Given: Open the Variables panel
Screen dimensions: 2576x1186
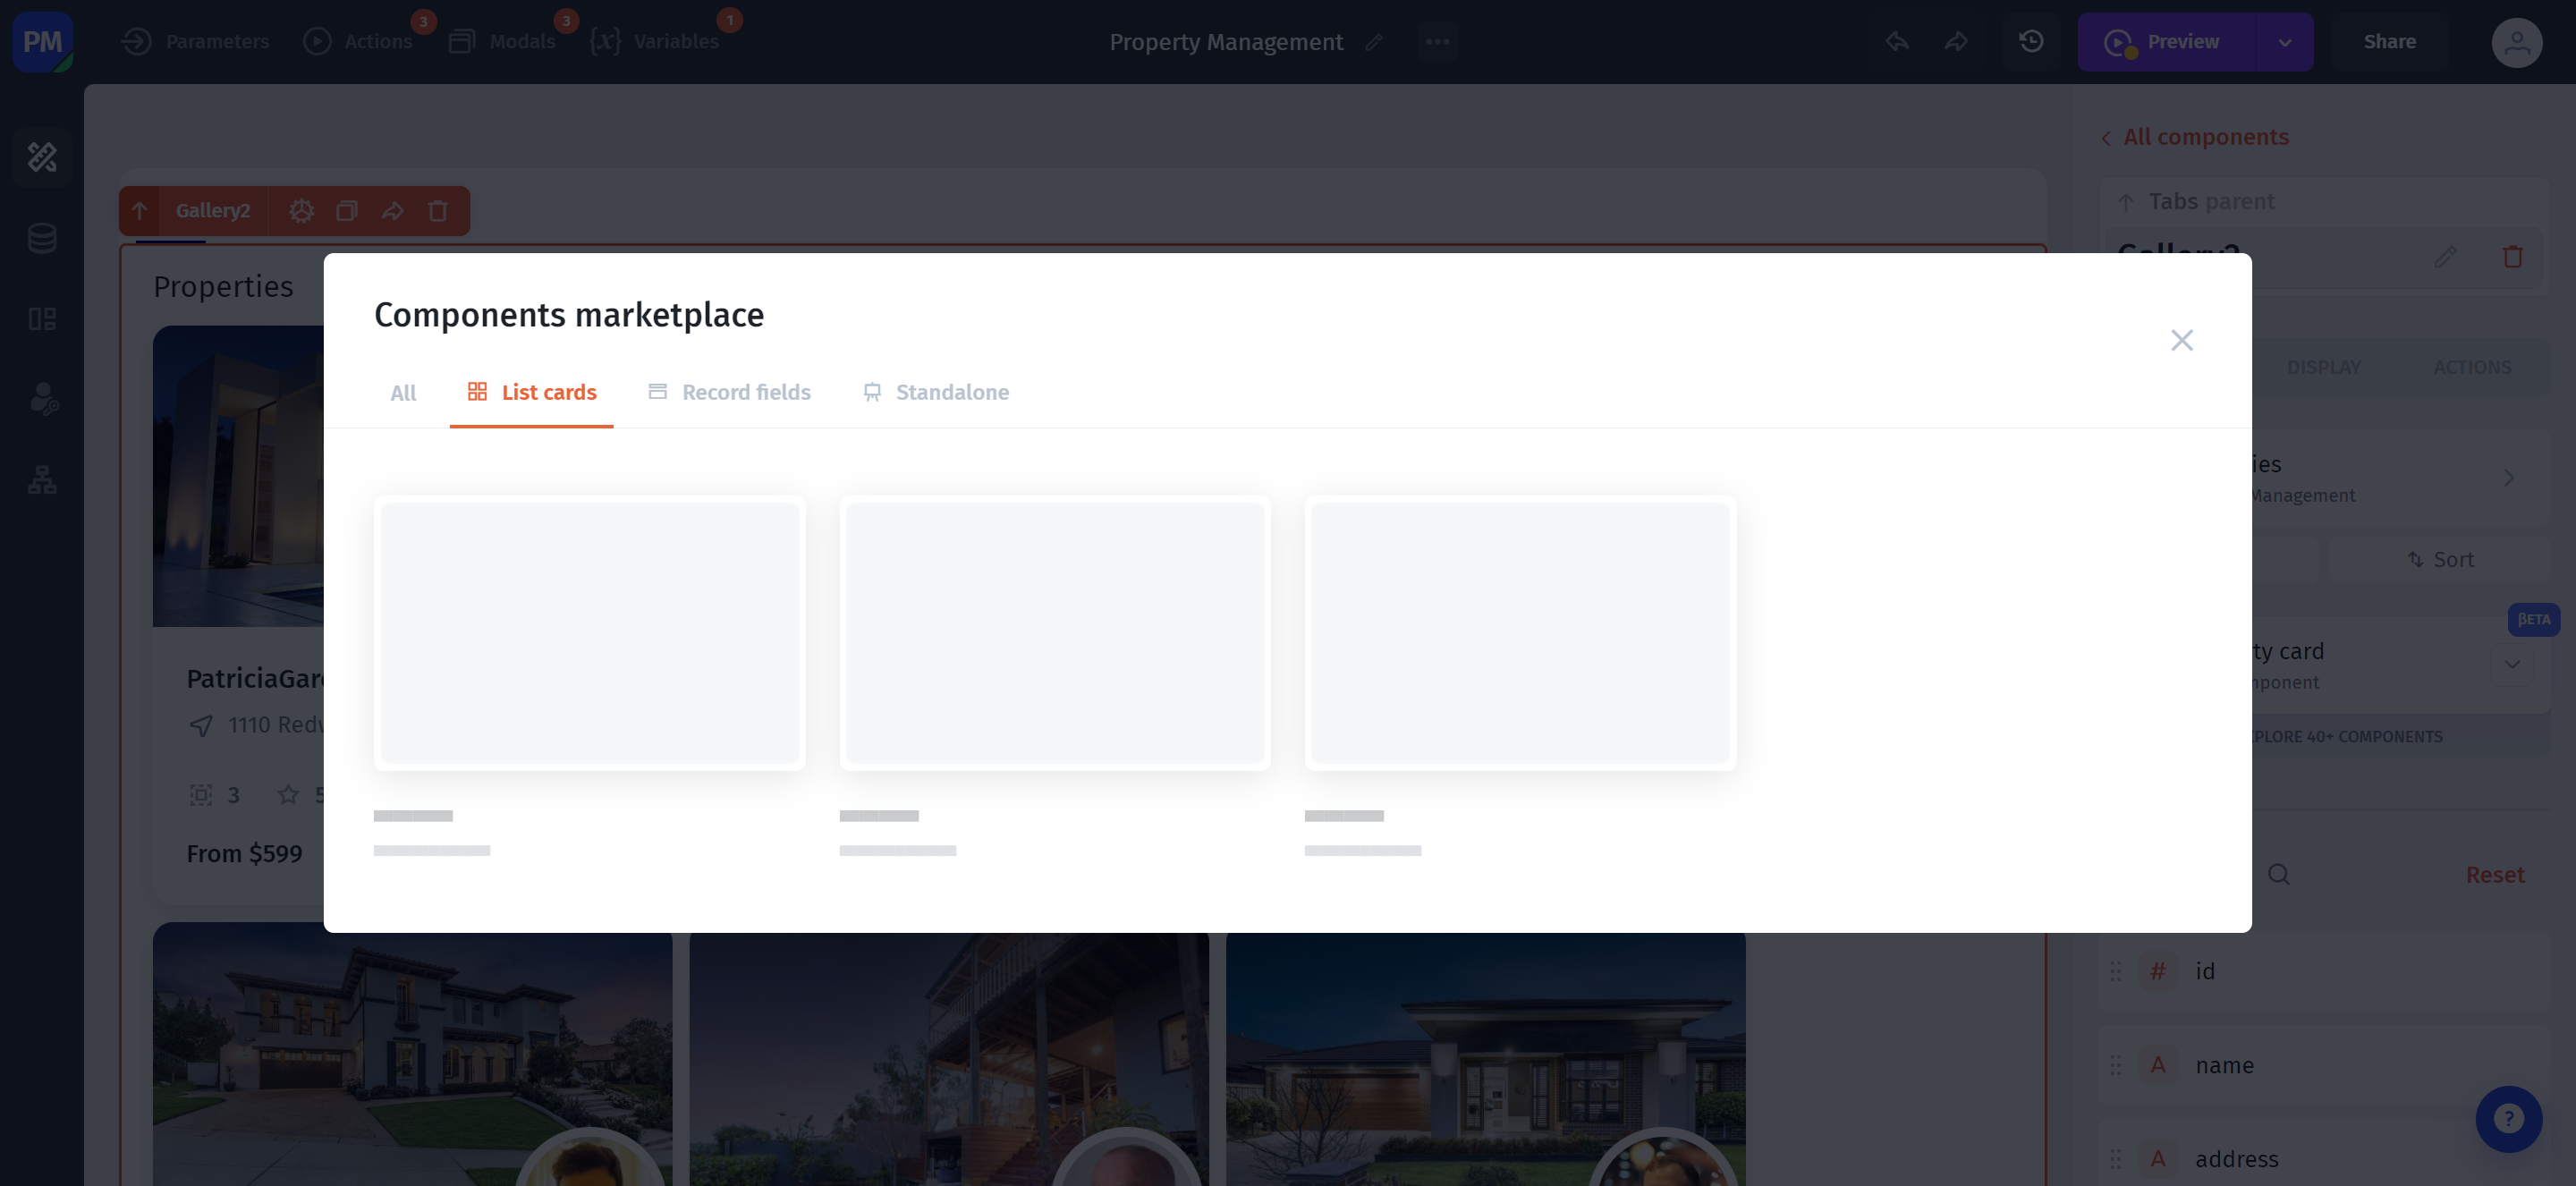Looking at the screenshot, I should [x=655, y=42].
